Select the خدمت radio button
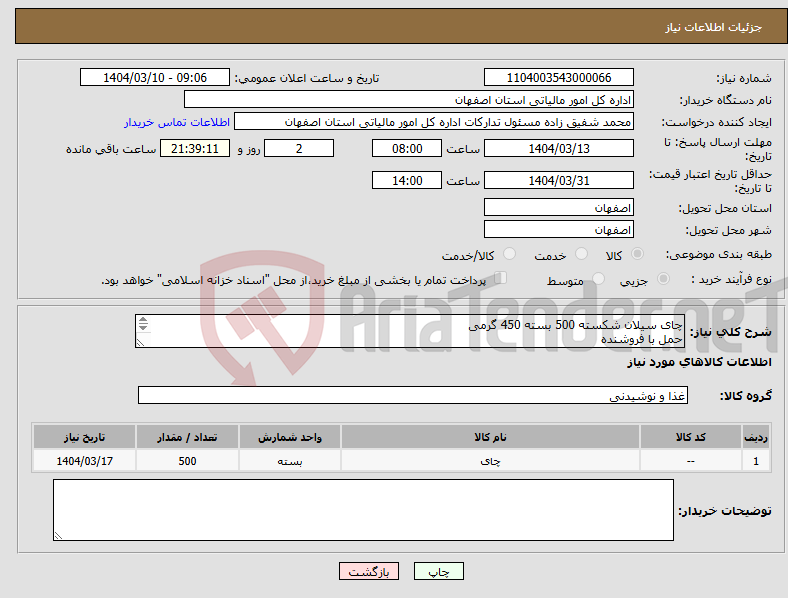Viewport: 788px width, 598px height. point(581,254)
